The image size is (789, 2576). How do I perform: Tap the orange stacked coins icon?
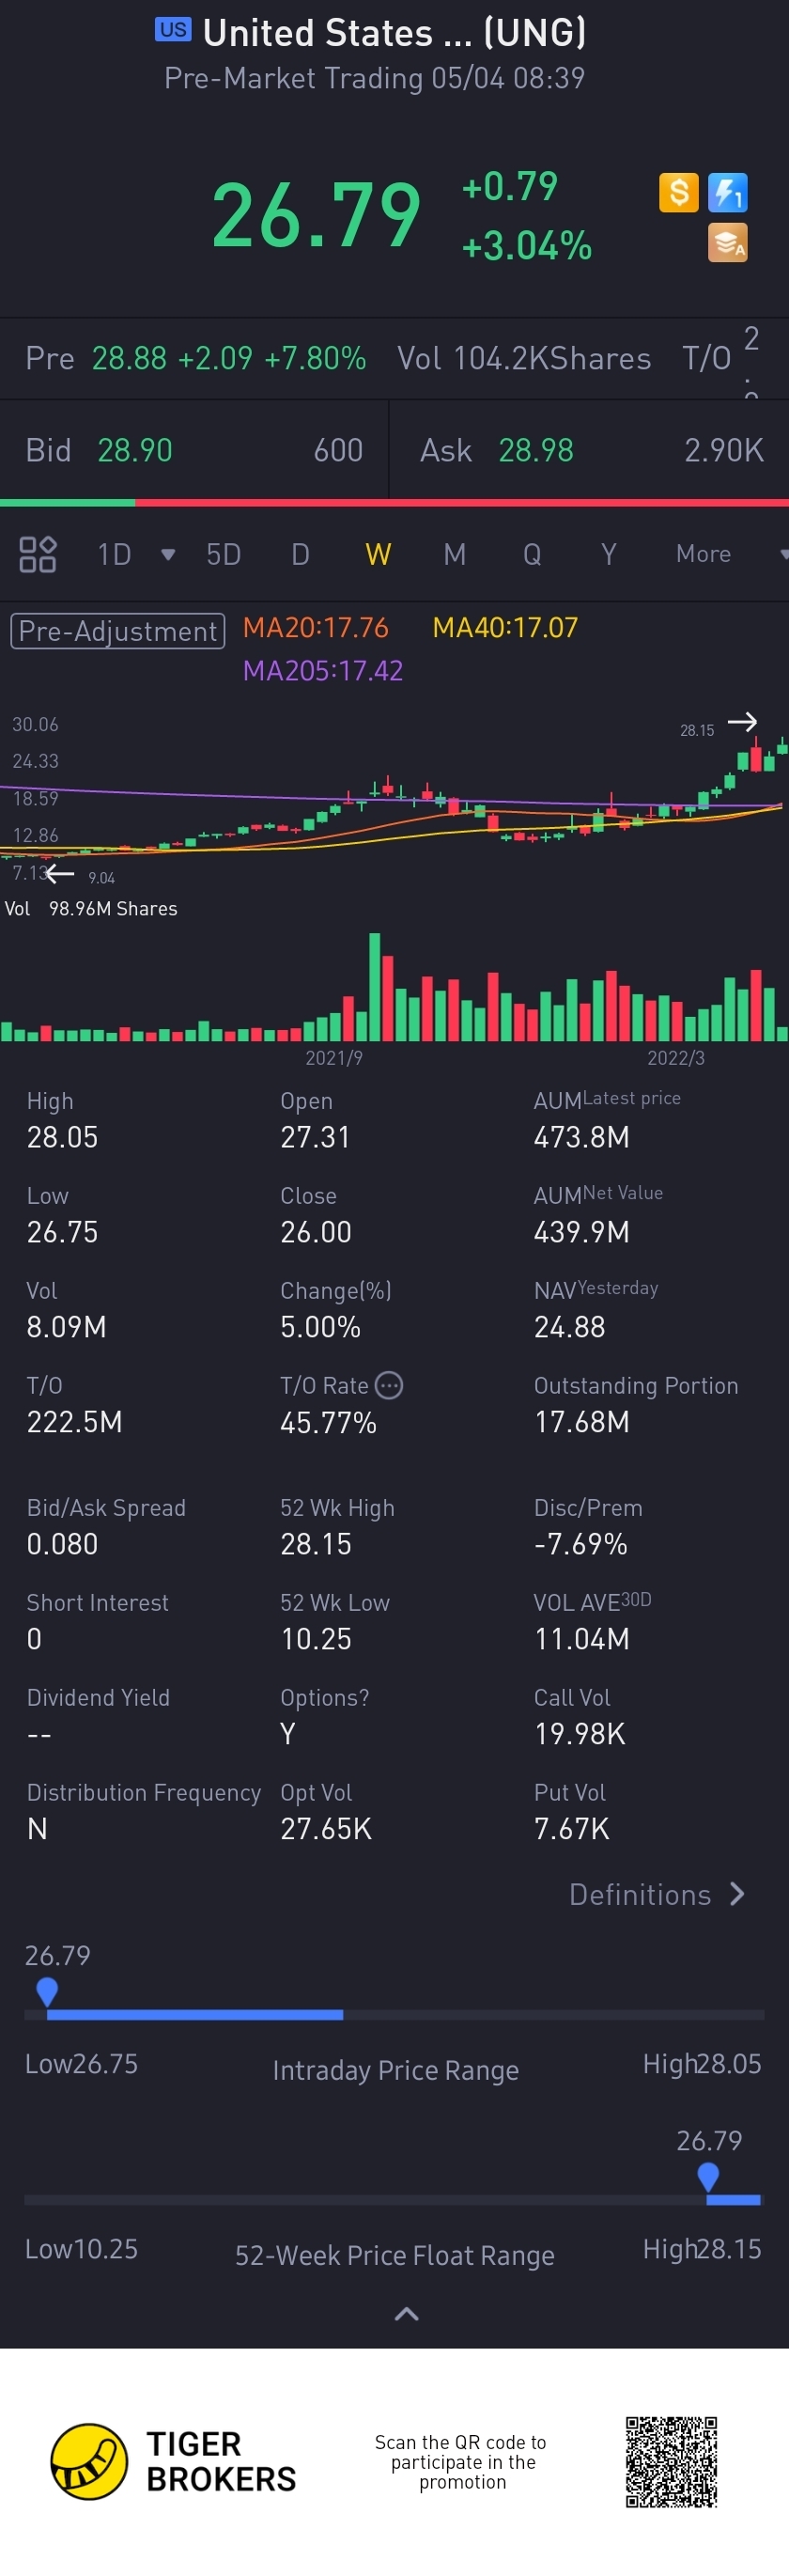click(x=727, y=242)
